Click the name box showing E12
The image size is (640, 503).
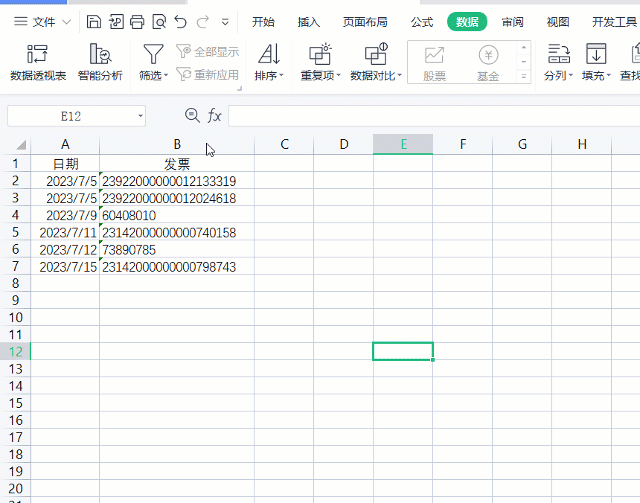coord(71,116)
